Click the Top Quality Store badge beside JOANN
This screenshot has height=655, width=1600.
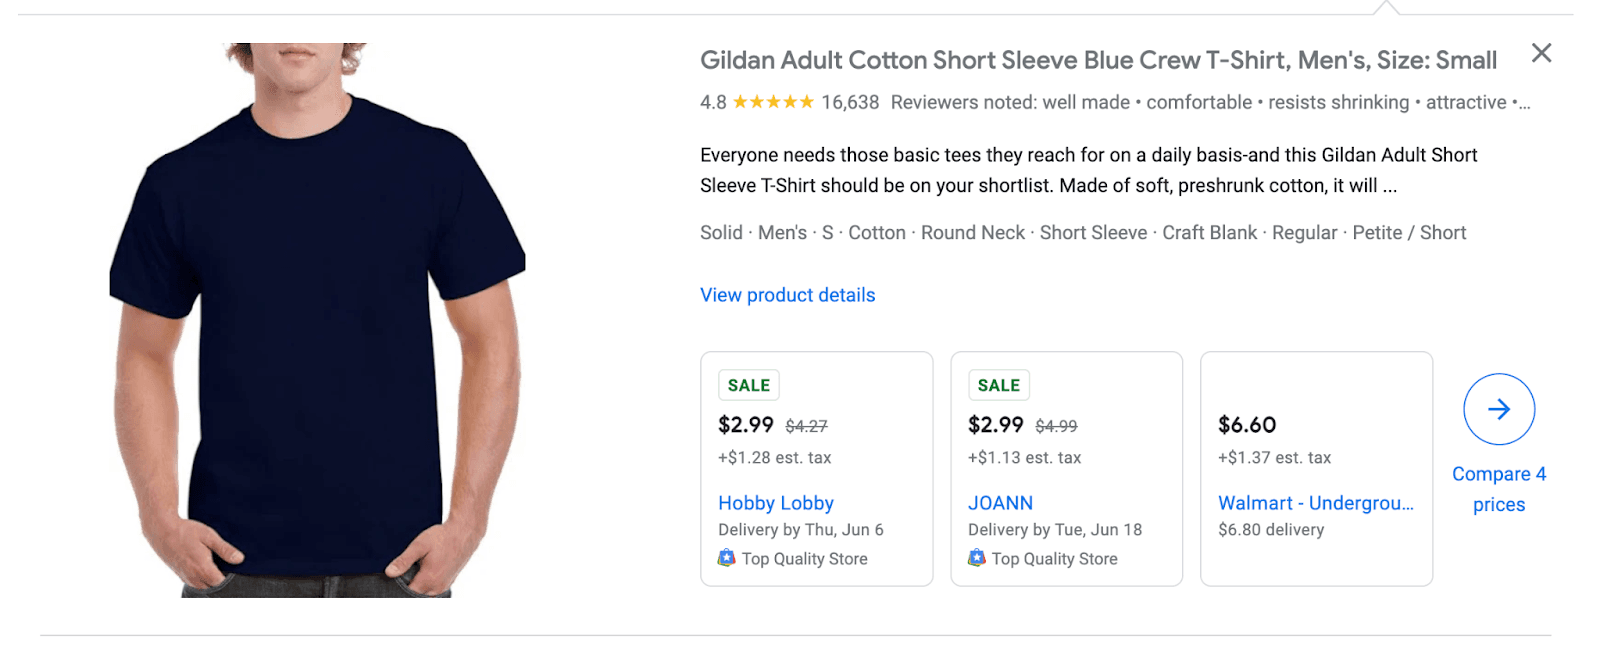pyautogui.click(x=1042, y=558)
